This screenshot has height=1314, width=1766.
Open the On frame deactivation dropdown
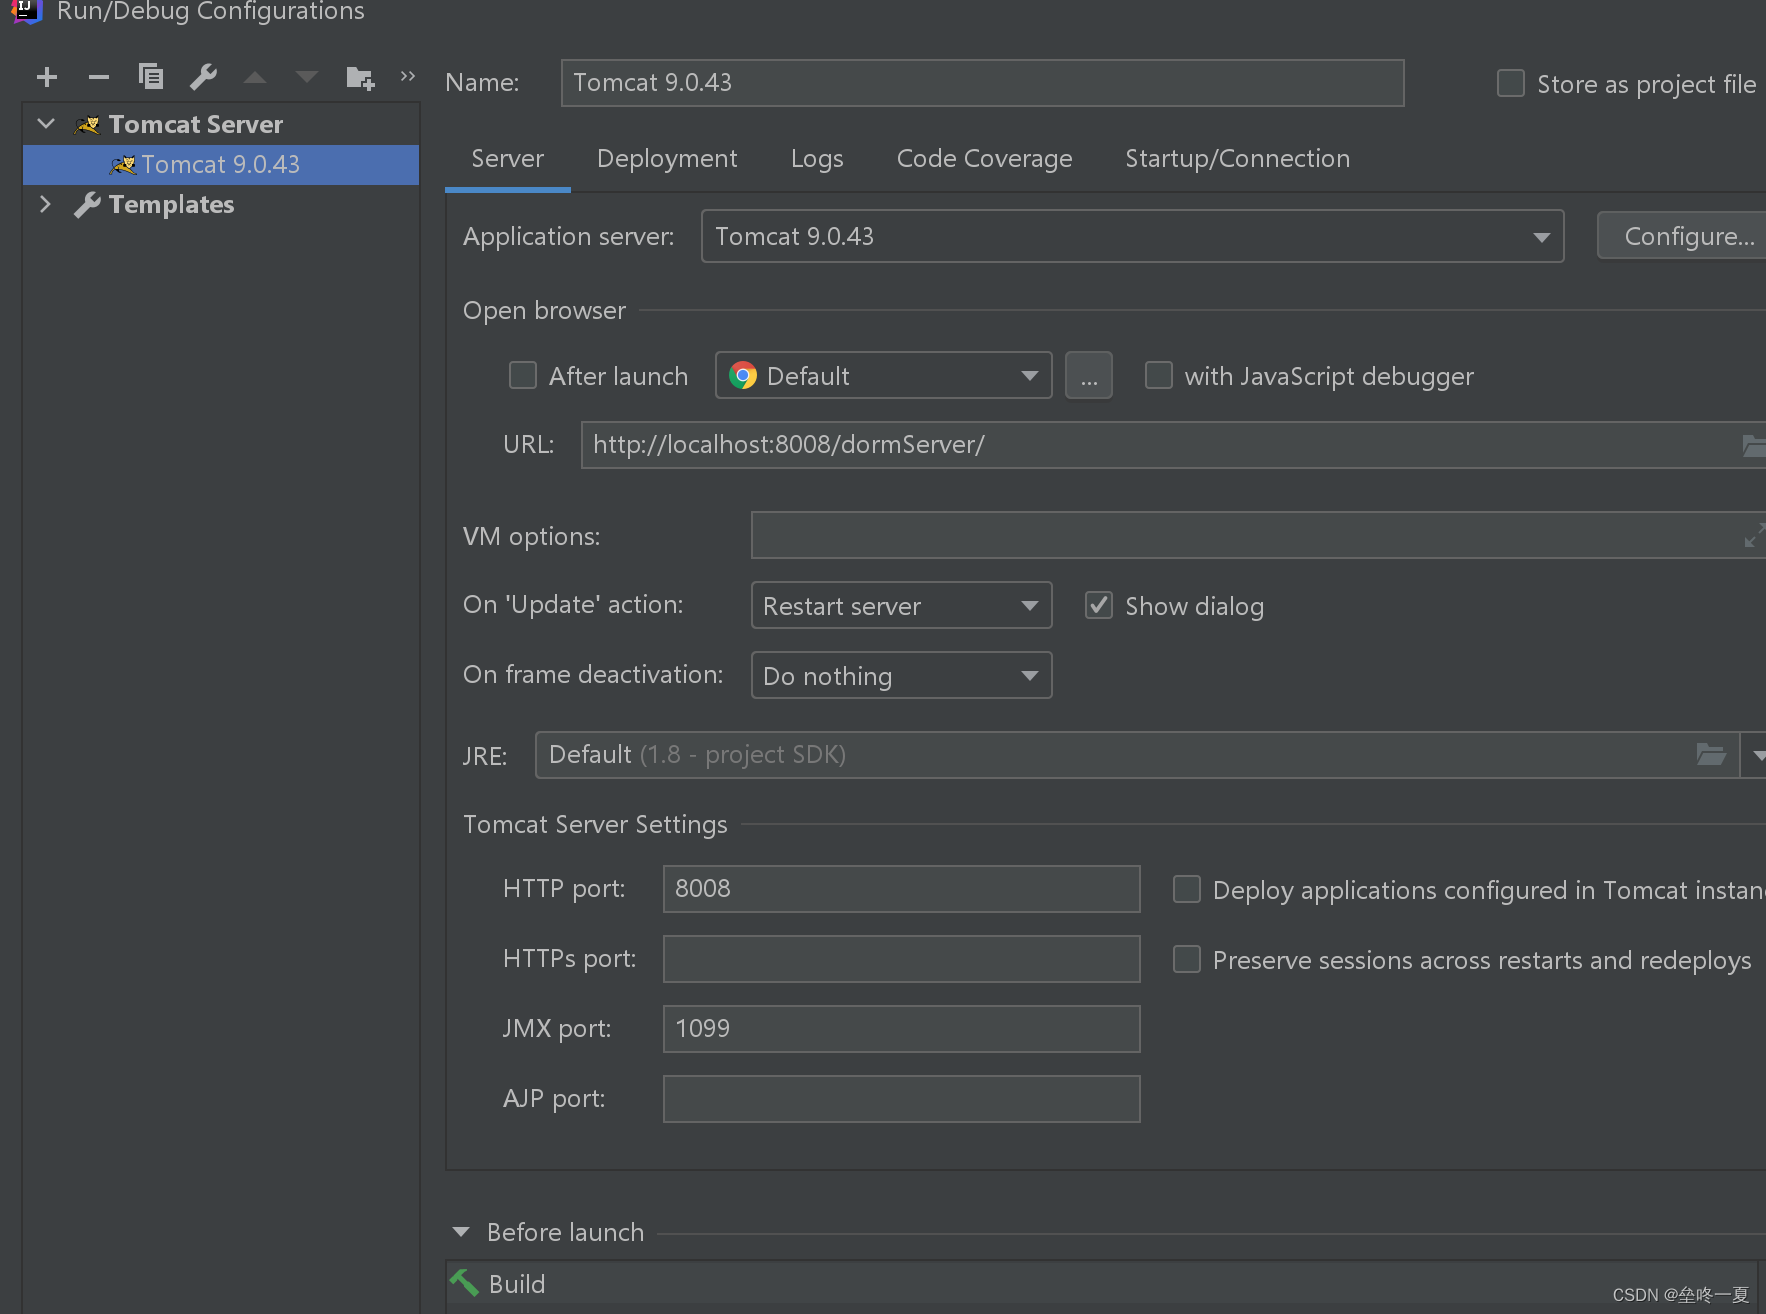(x=1029, y=675)
